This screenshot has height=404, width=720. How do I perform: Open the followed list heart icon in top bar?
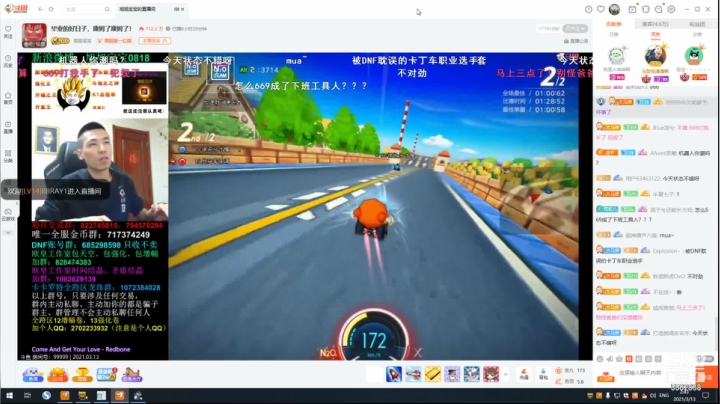601,9
